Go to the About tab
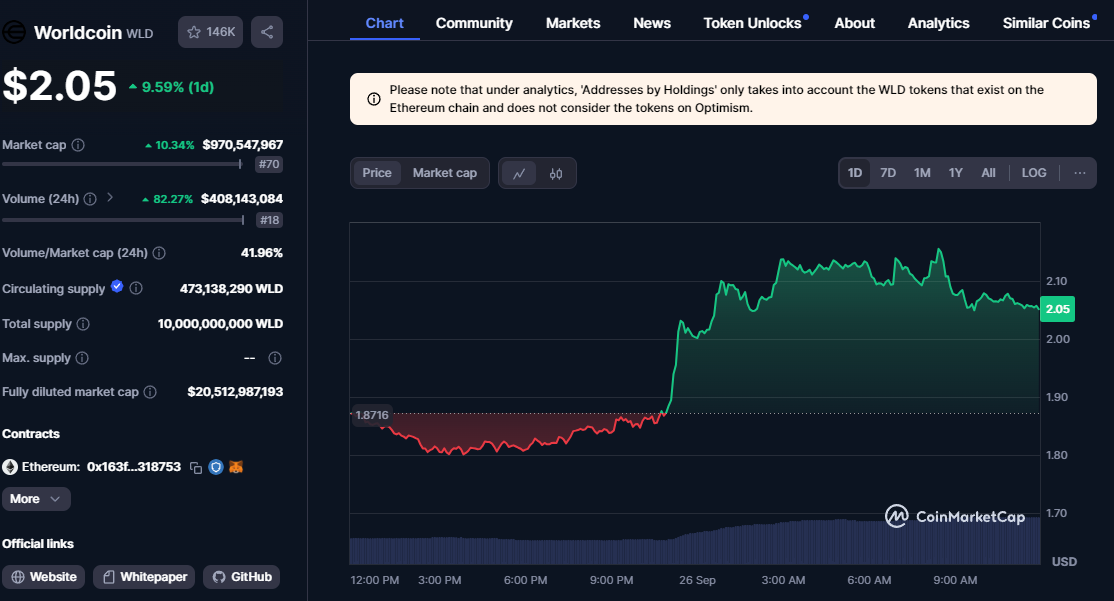 pos(854,23)
